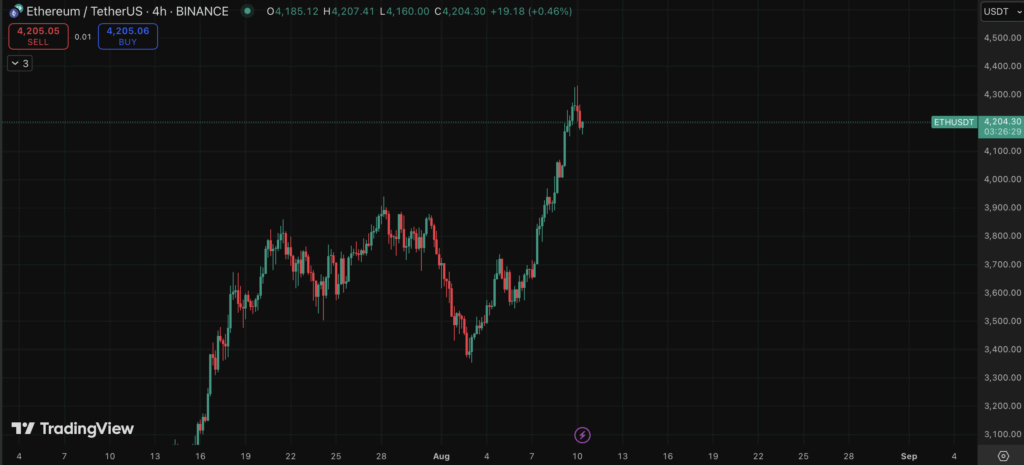Click the 4,204.30 current price label

(1001, 121)
